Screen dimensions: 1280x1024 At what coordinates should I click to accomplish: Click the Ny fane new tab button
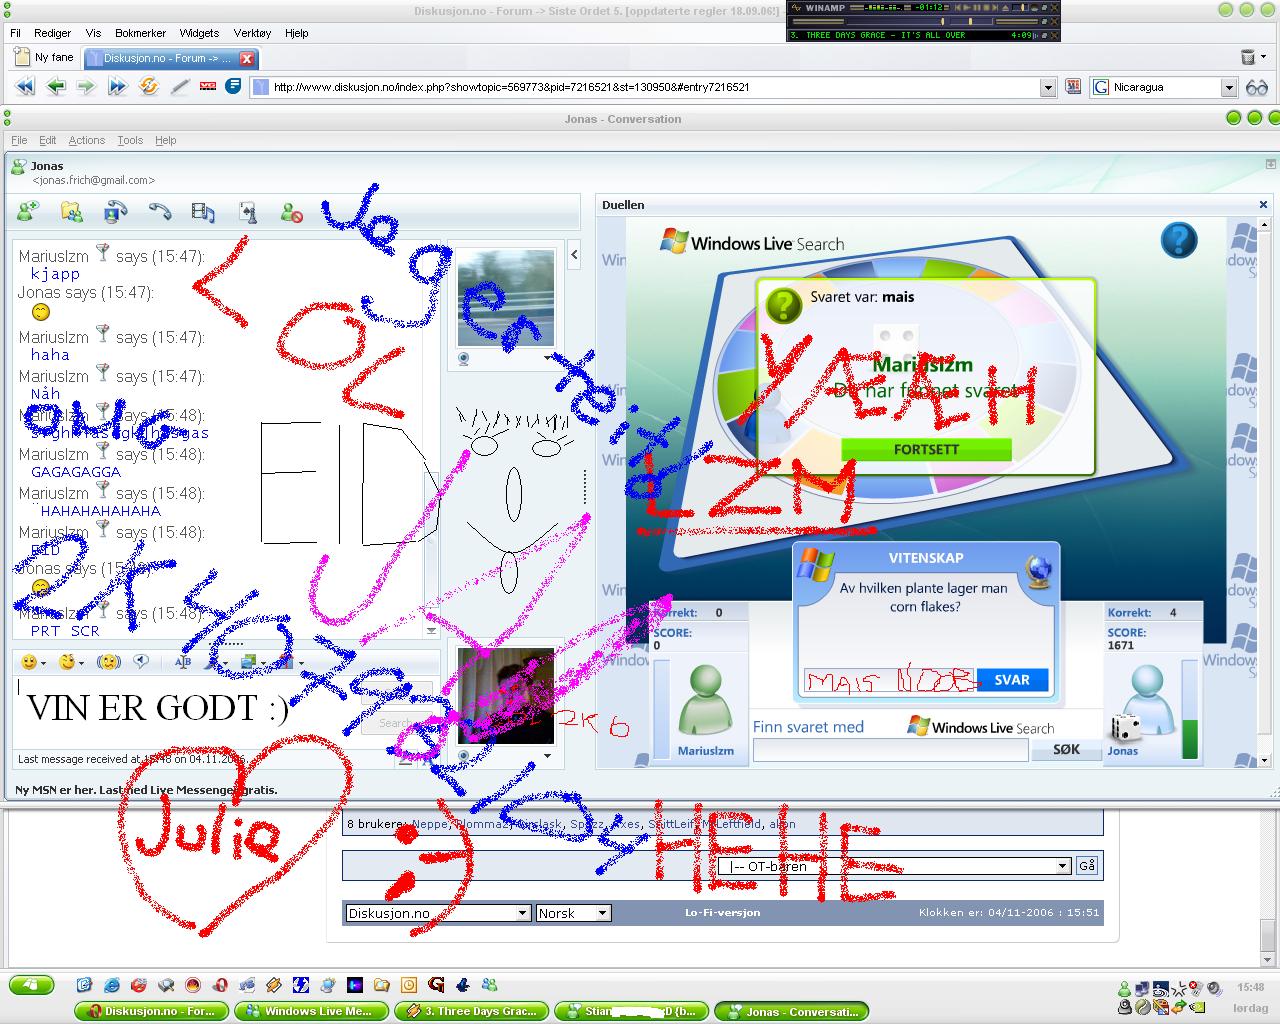pos(45,58)
